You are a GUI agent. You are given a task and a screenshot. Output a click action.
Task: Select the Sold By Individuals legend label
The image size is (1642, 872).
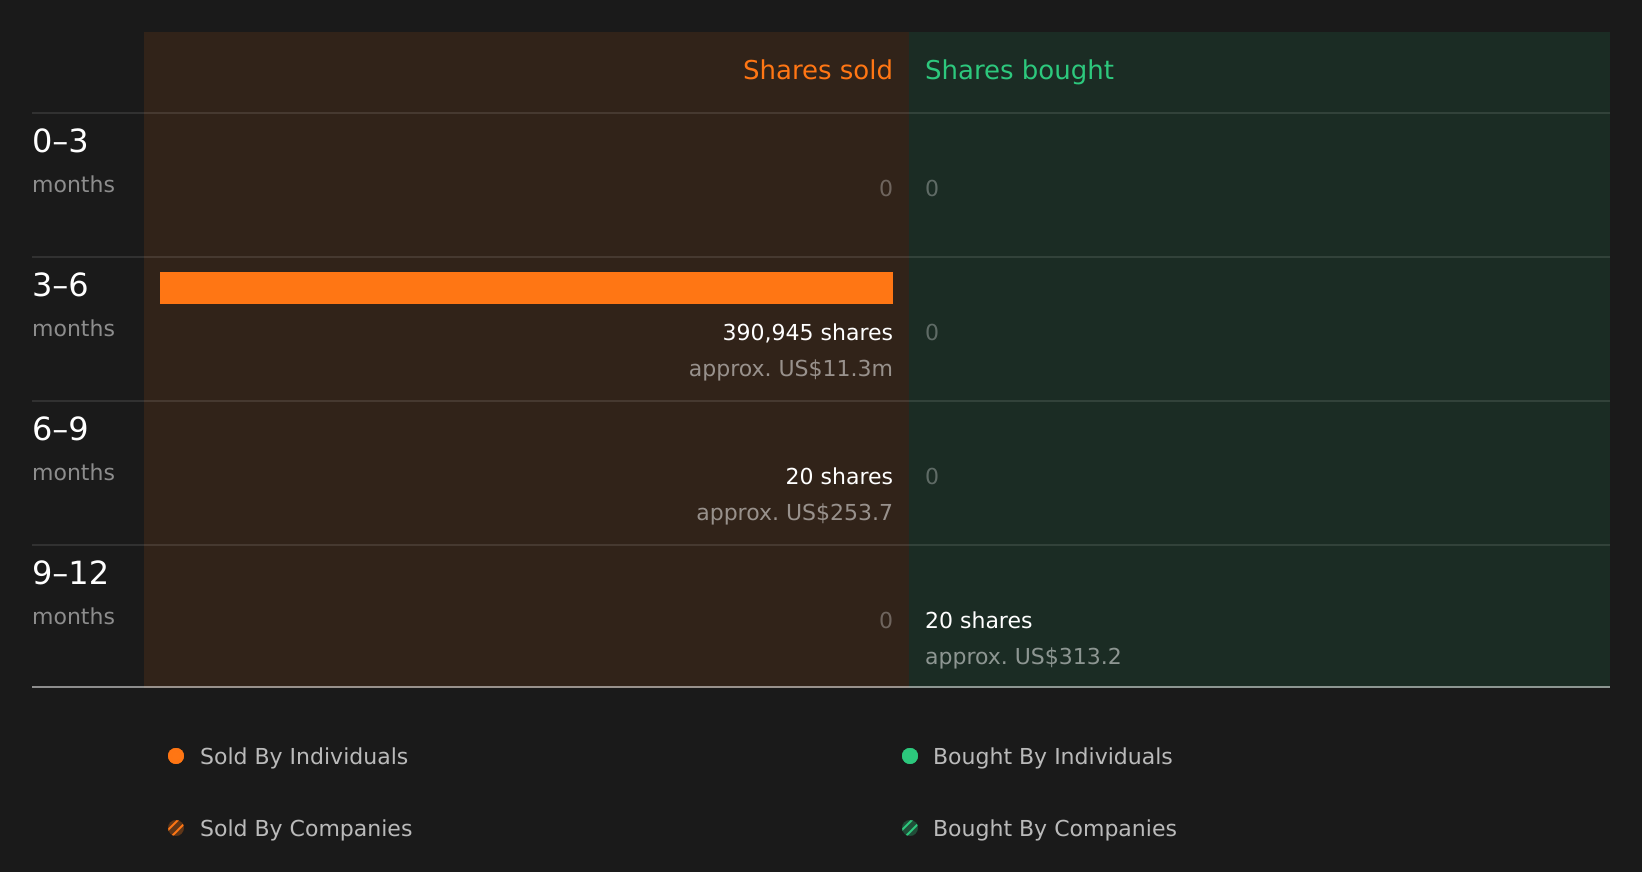point(304,757)
